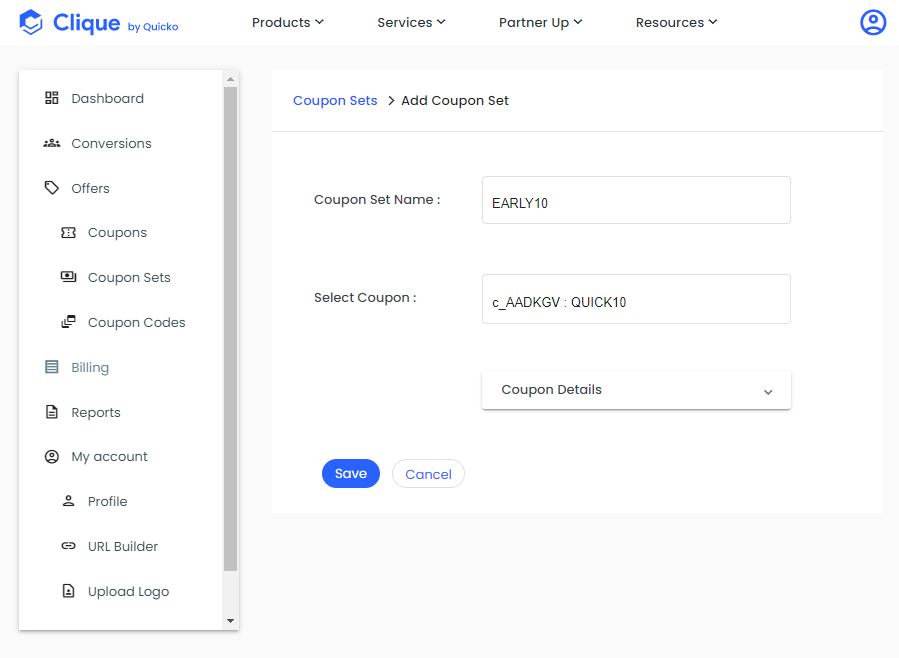The width and height of the screenshot is (899, 658).
Task: Open the Resources dropdown menu
Action: tap(676, 22)
